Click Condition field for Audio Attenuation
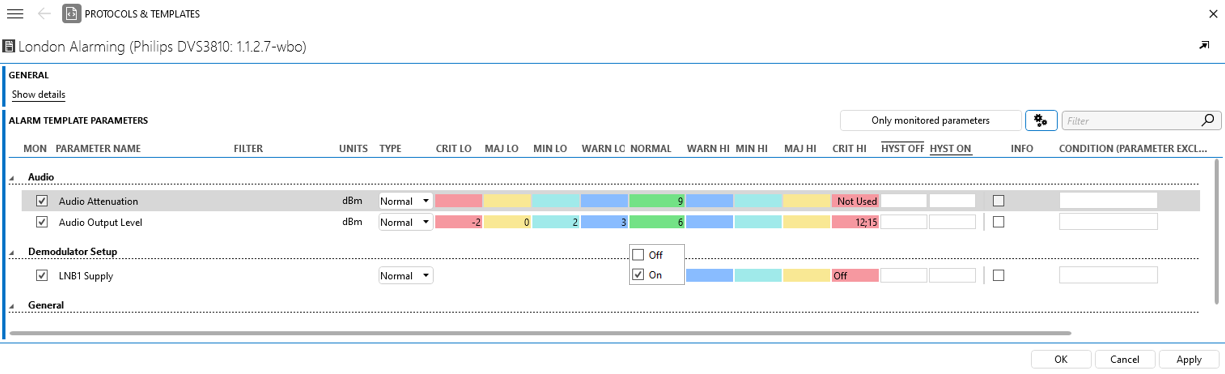 pos(1108,201)
